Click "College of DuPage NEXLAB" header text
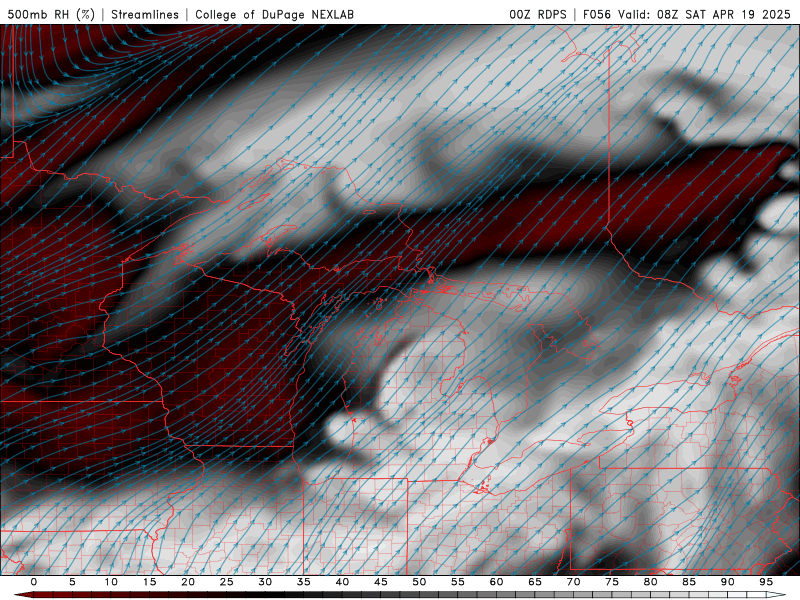Viewport: 800px width, 600px height. (x=274, y=14)
